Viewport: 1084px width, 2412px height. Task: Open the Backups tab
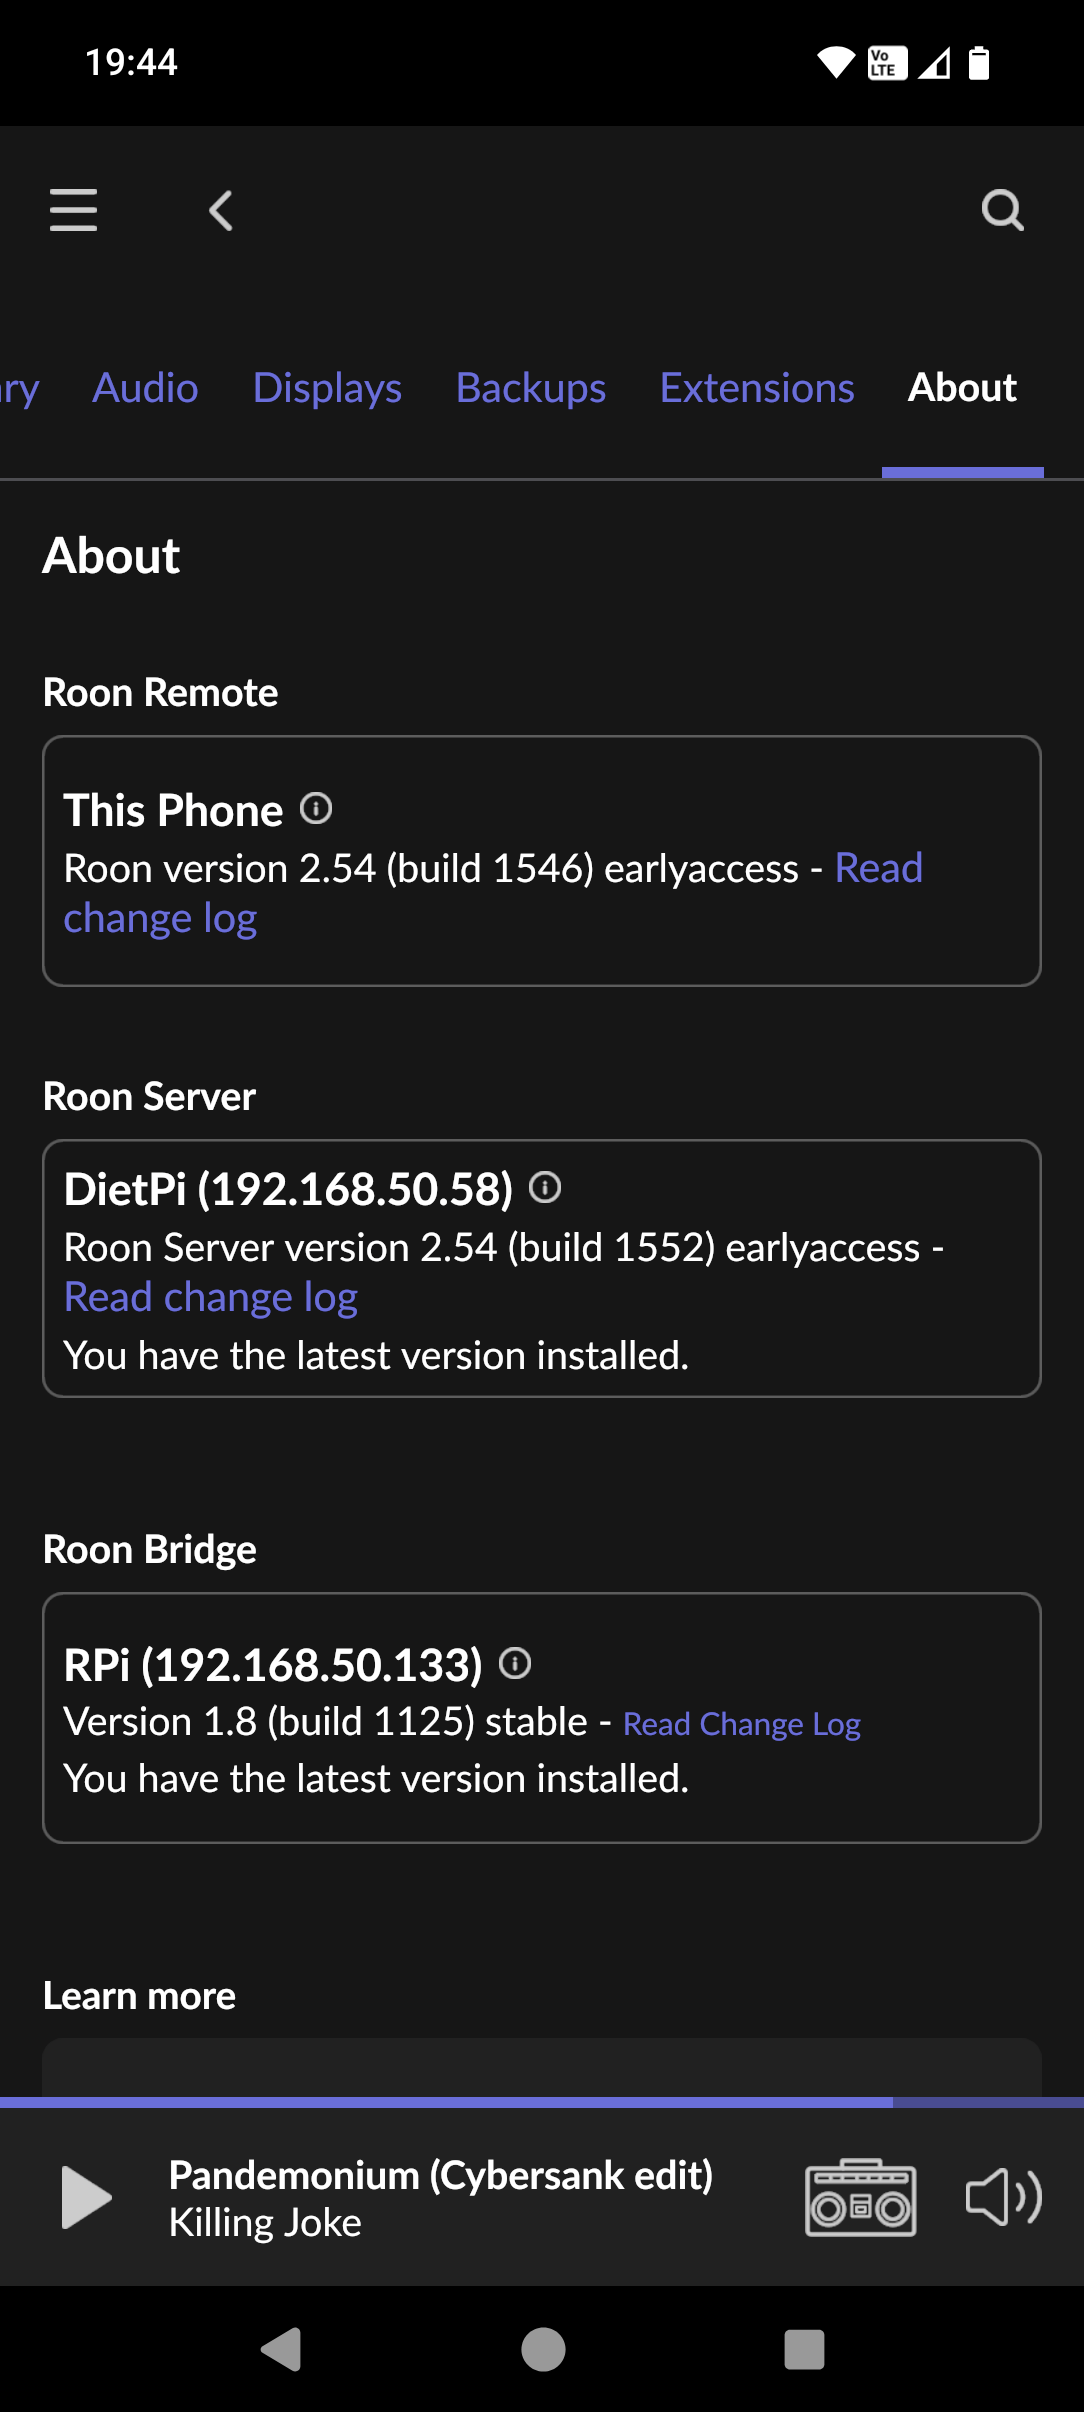(530, 388)
